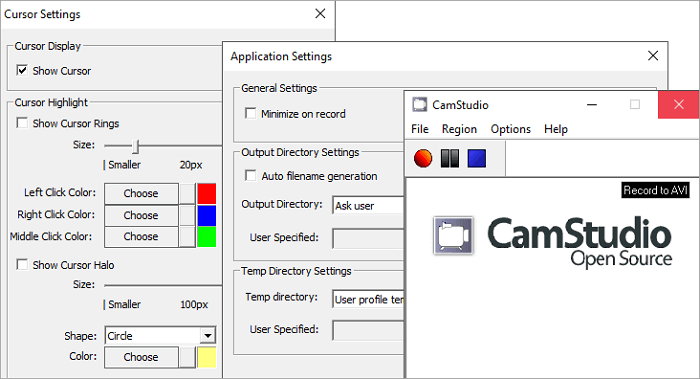Open the Region menu
Viewport: 700px width, 379px height.
[459, 129]
